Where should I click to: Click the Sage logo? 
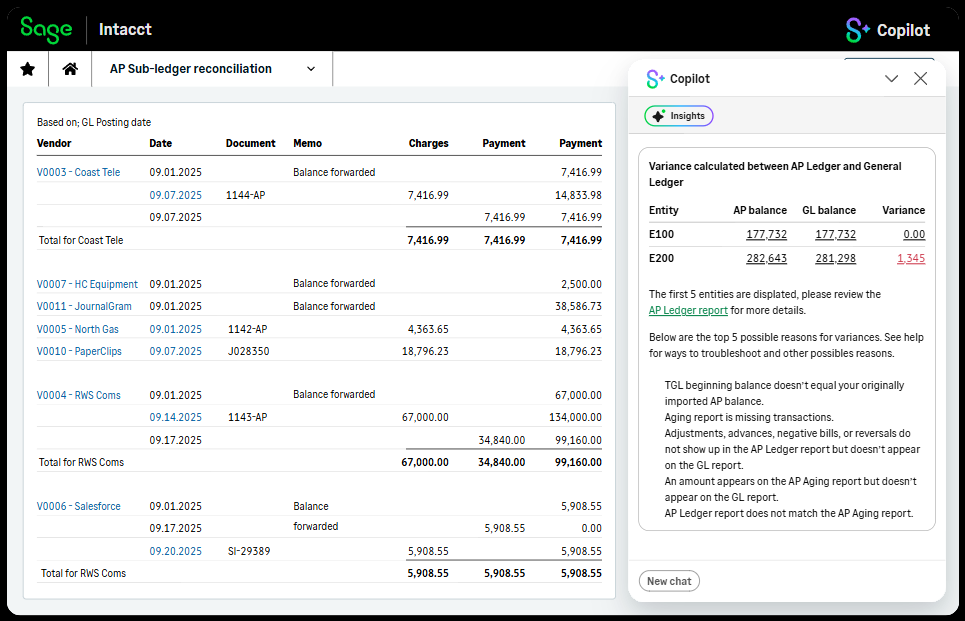(46, 29)
